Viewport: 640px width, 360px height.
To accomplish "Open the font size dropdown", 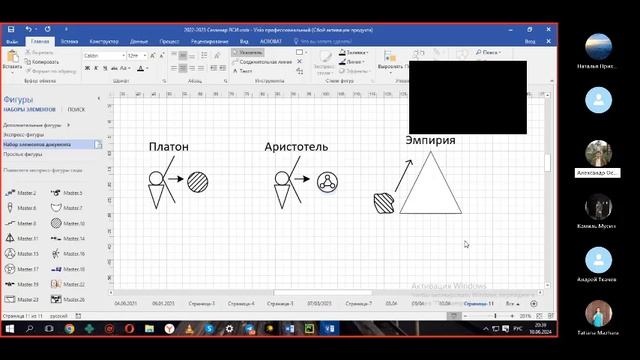I will coord(144,56).
